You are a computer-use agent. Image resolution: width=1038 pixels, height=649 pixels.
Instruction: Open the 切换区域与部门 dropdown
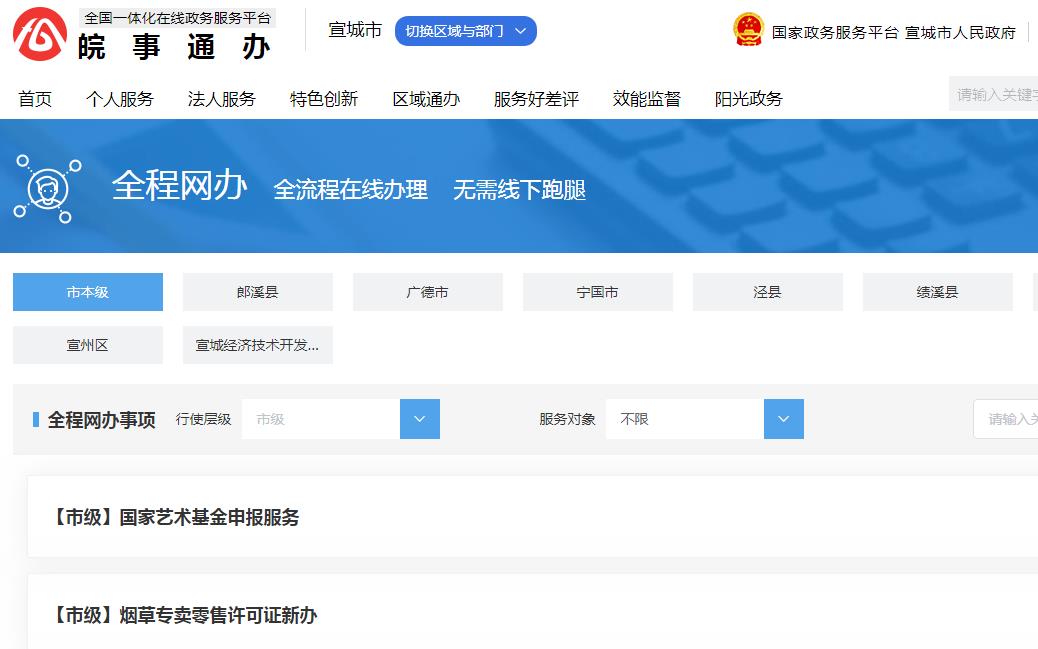pos(464,31)
